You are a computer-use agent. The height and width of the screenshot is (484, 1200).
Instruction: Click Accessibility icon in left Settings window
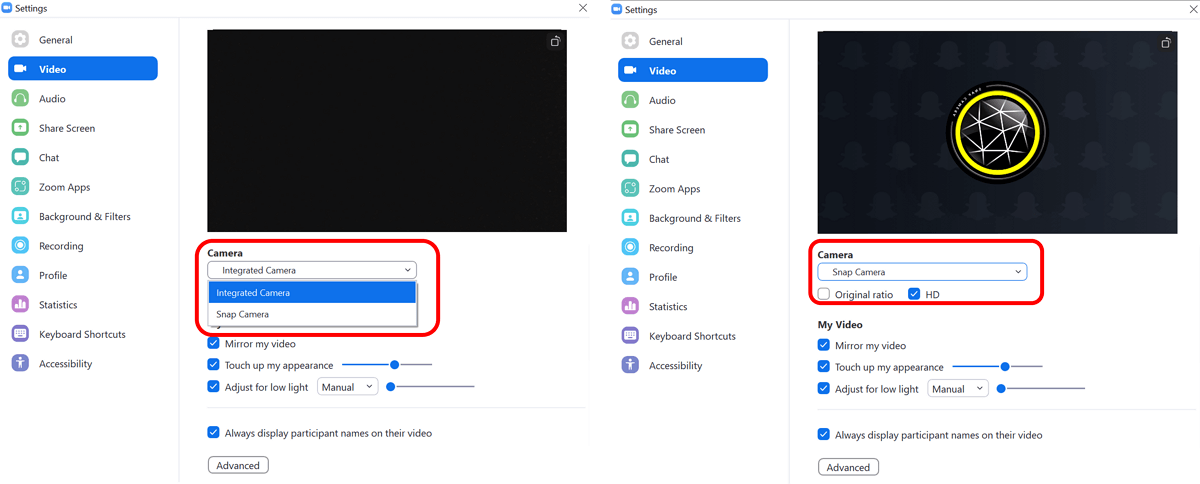pos(20,364)
